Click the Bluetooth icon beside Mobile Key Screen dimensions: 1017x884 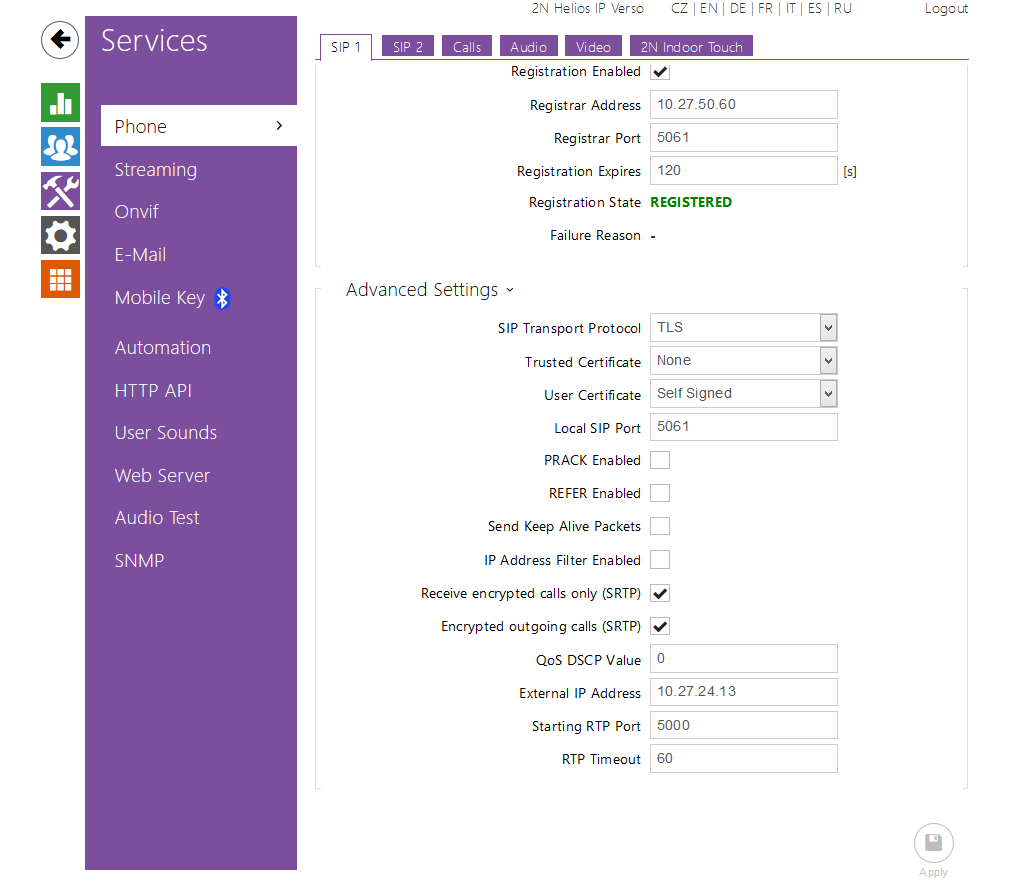click(x=223, y=298)
